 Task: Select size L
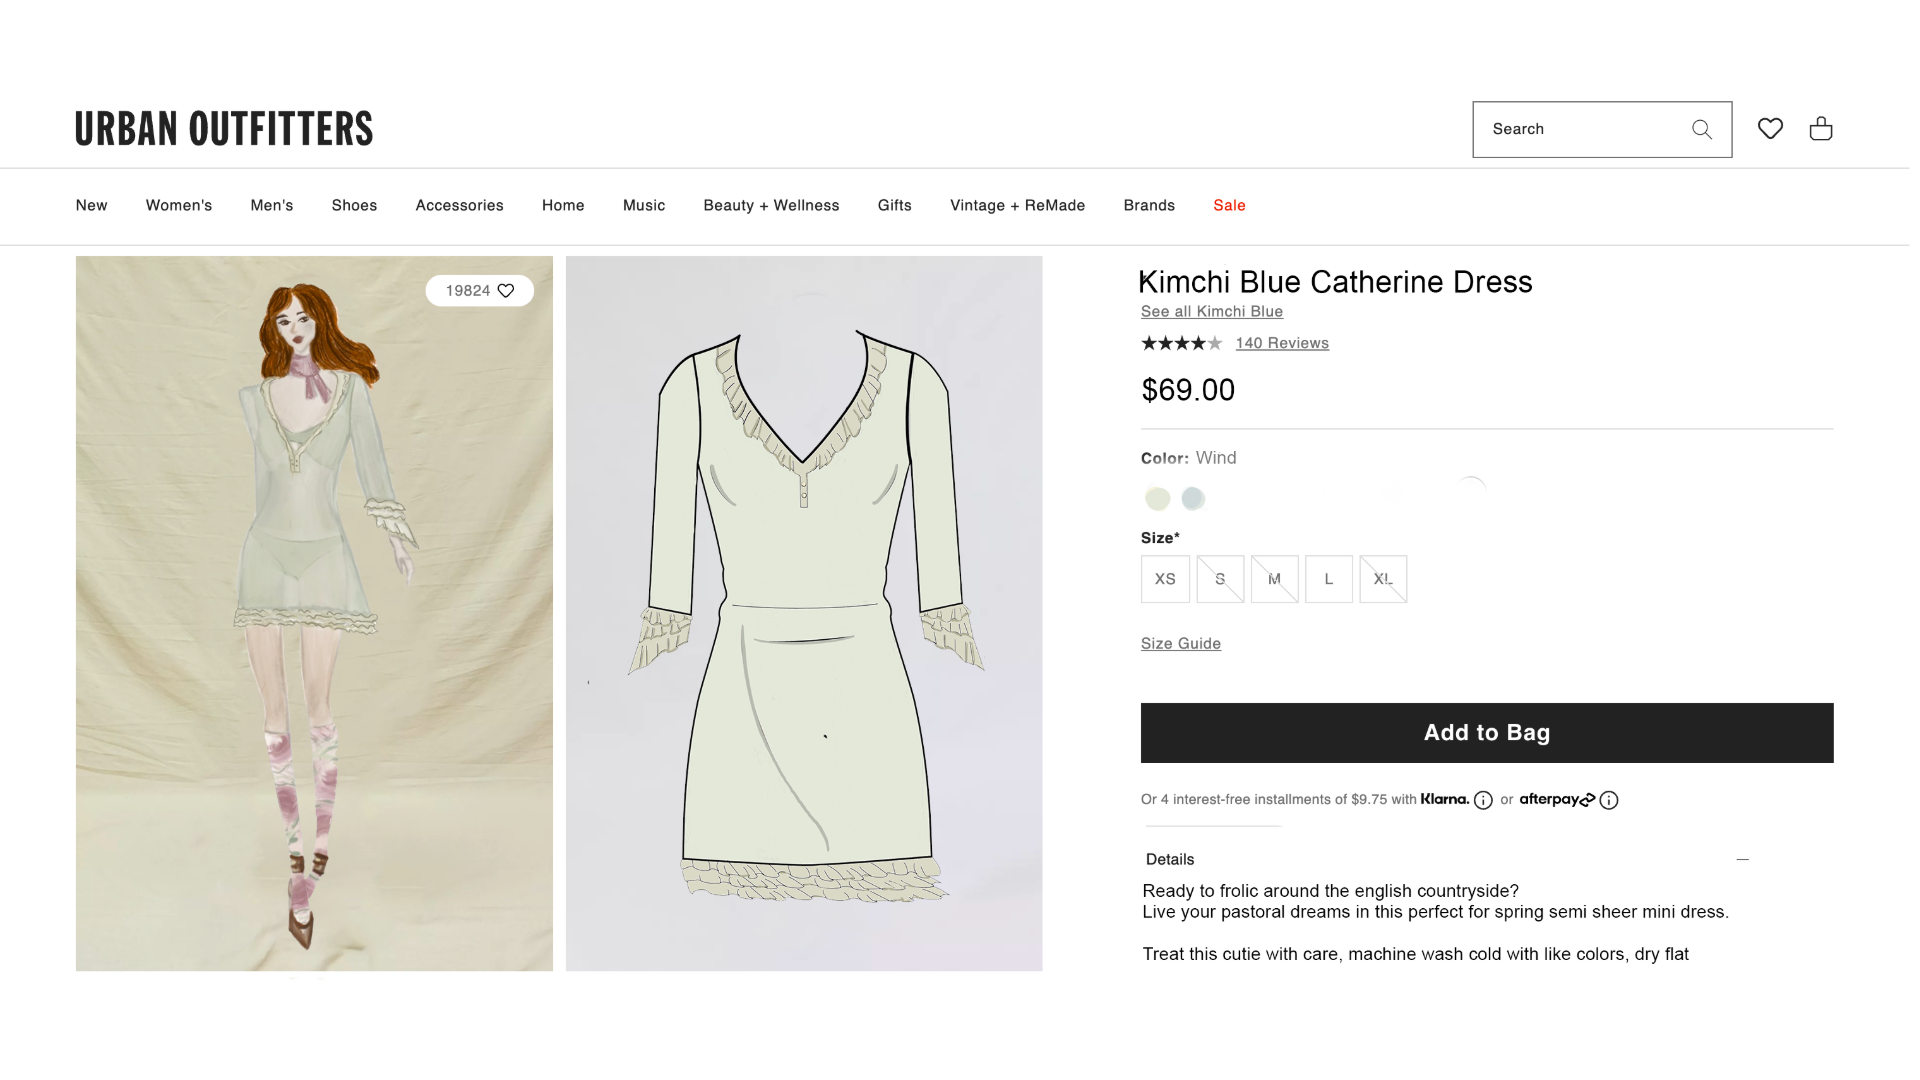[1329, 579]
